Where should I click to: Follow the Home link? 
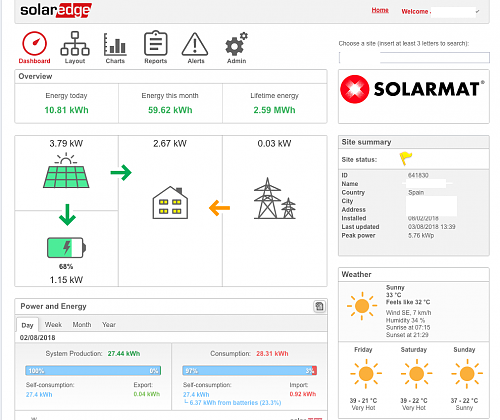tap(380, 10)
